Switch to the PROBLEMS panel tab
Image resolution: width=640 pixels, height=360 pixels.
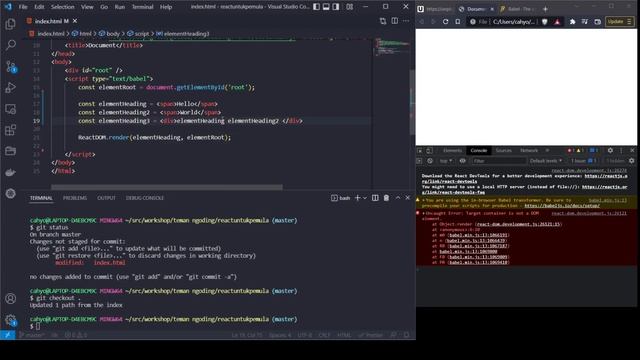coord(75,198)
